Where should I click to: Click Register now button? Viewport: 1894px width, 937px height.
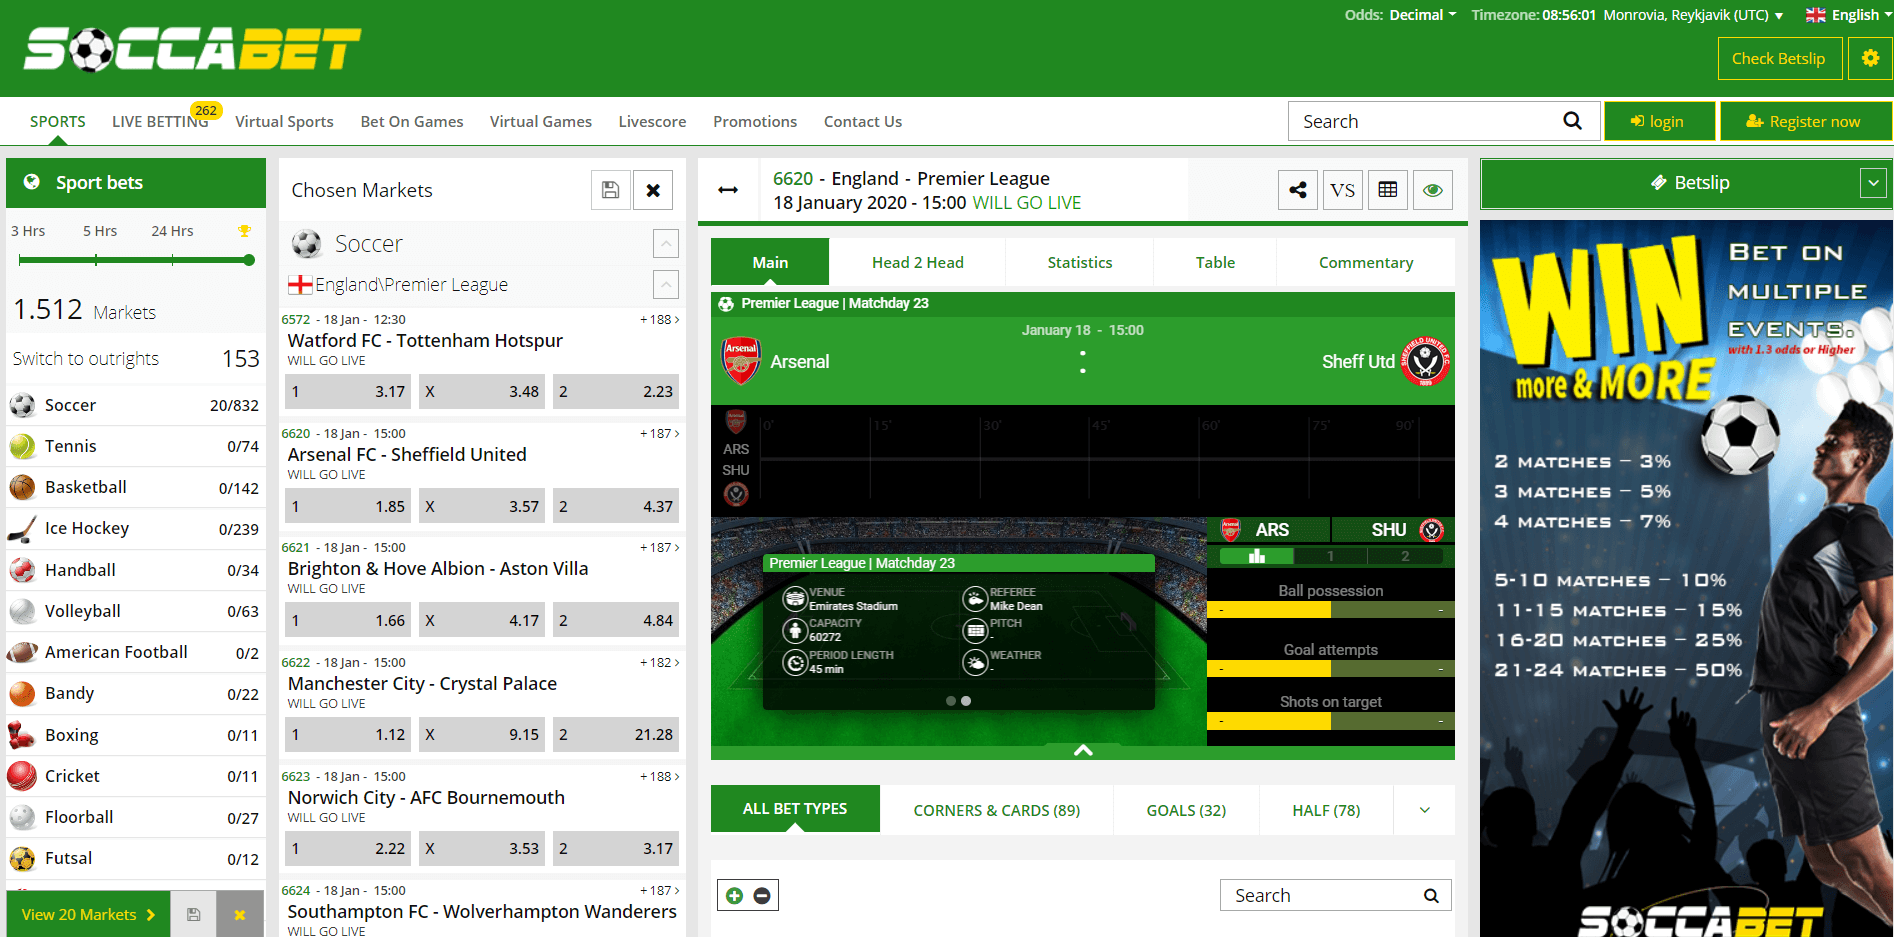(x=1805, y=121)
